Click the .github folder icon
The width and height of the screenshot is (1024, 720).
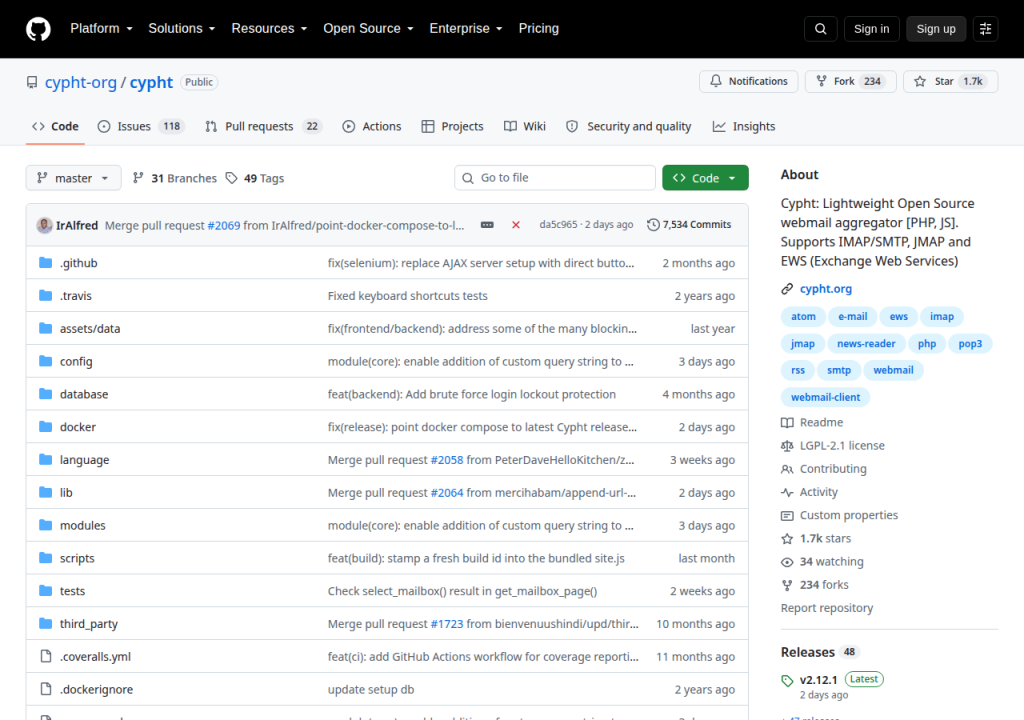pyautogui.click(x=46, y=263)
